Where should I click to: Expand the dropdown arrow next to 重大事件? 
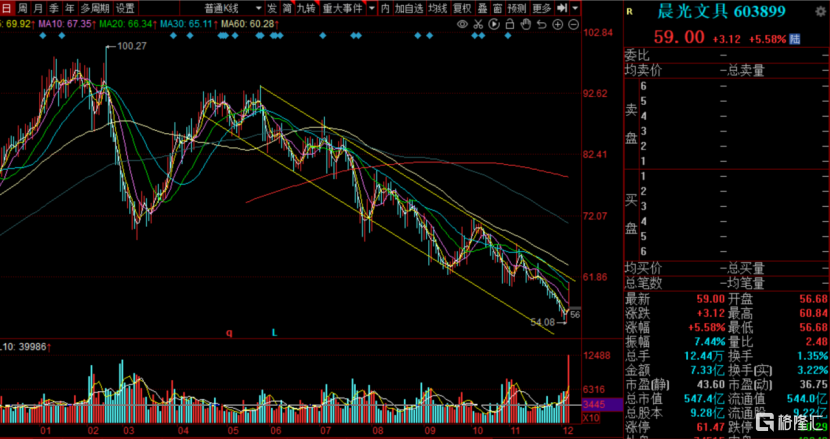[372, 8]
